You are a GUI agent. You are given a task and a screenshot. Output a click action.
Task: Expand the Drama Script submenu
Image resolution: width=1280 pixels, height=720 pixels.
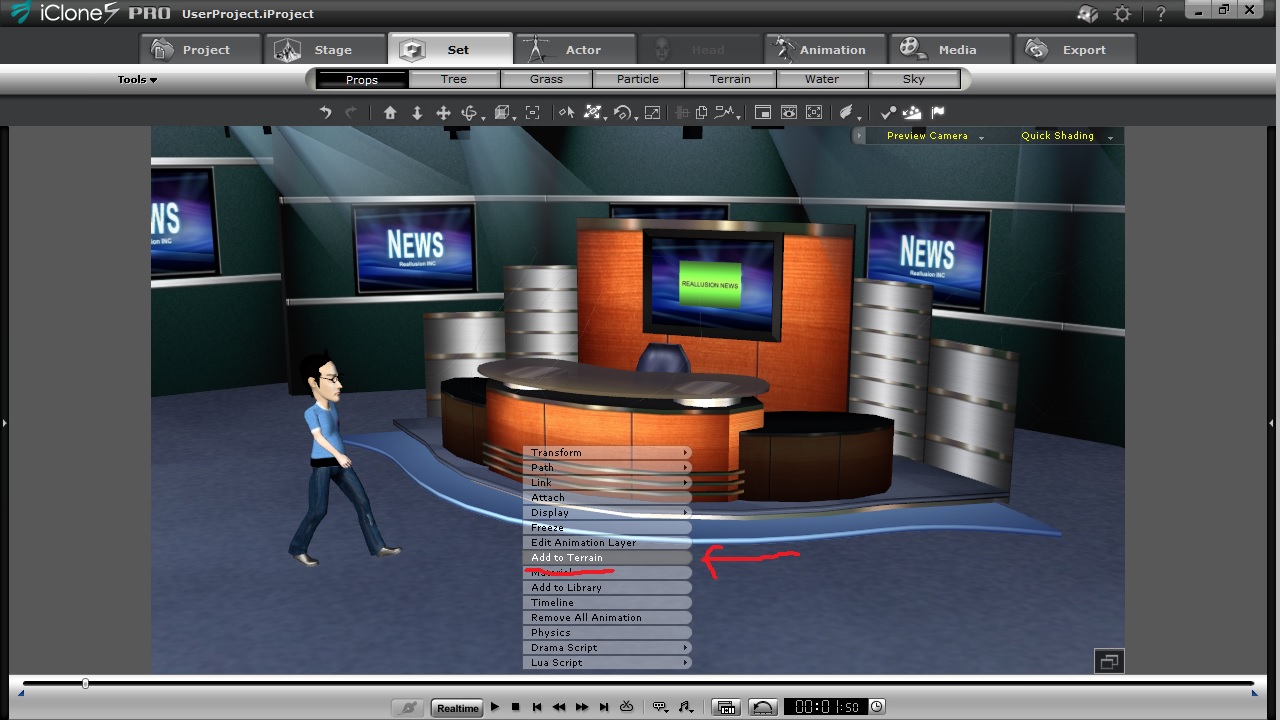pyautogui.click(x=607, y=648)
